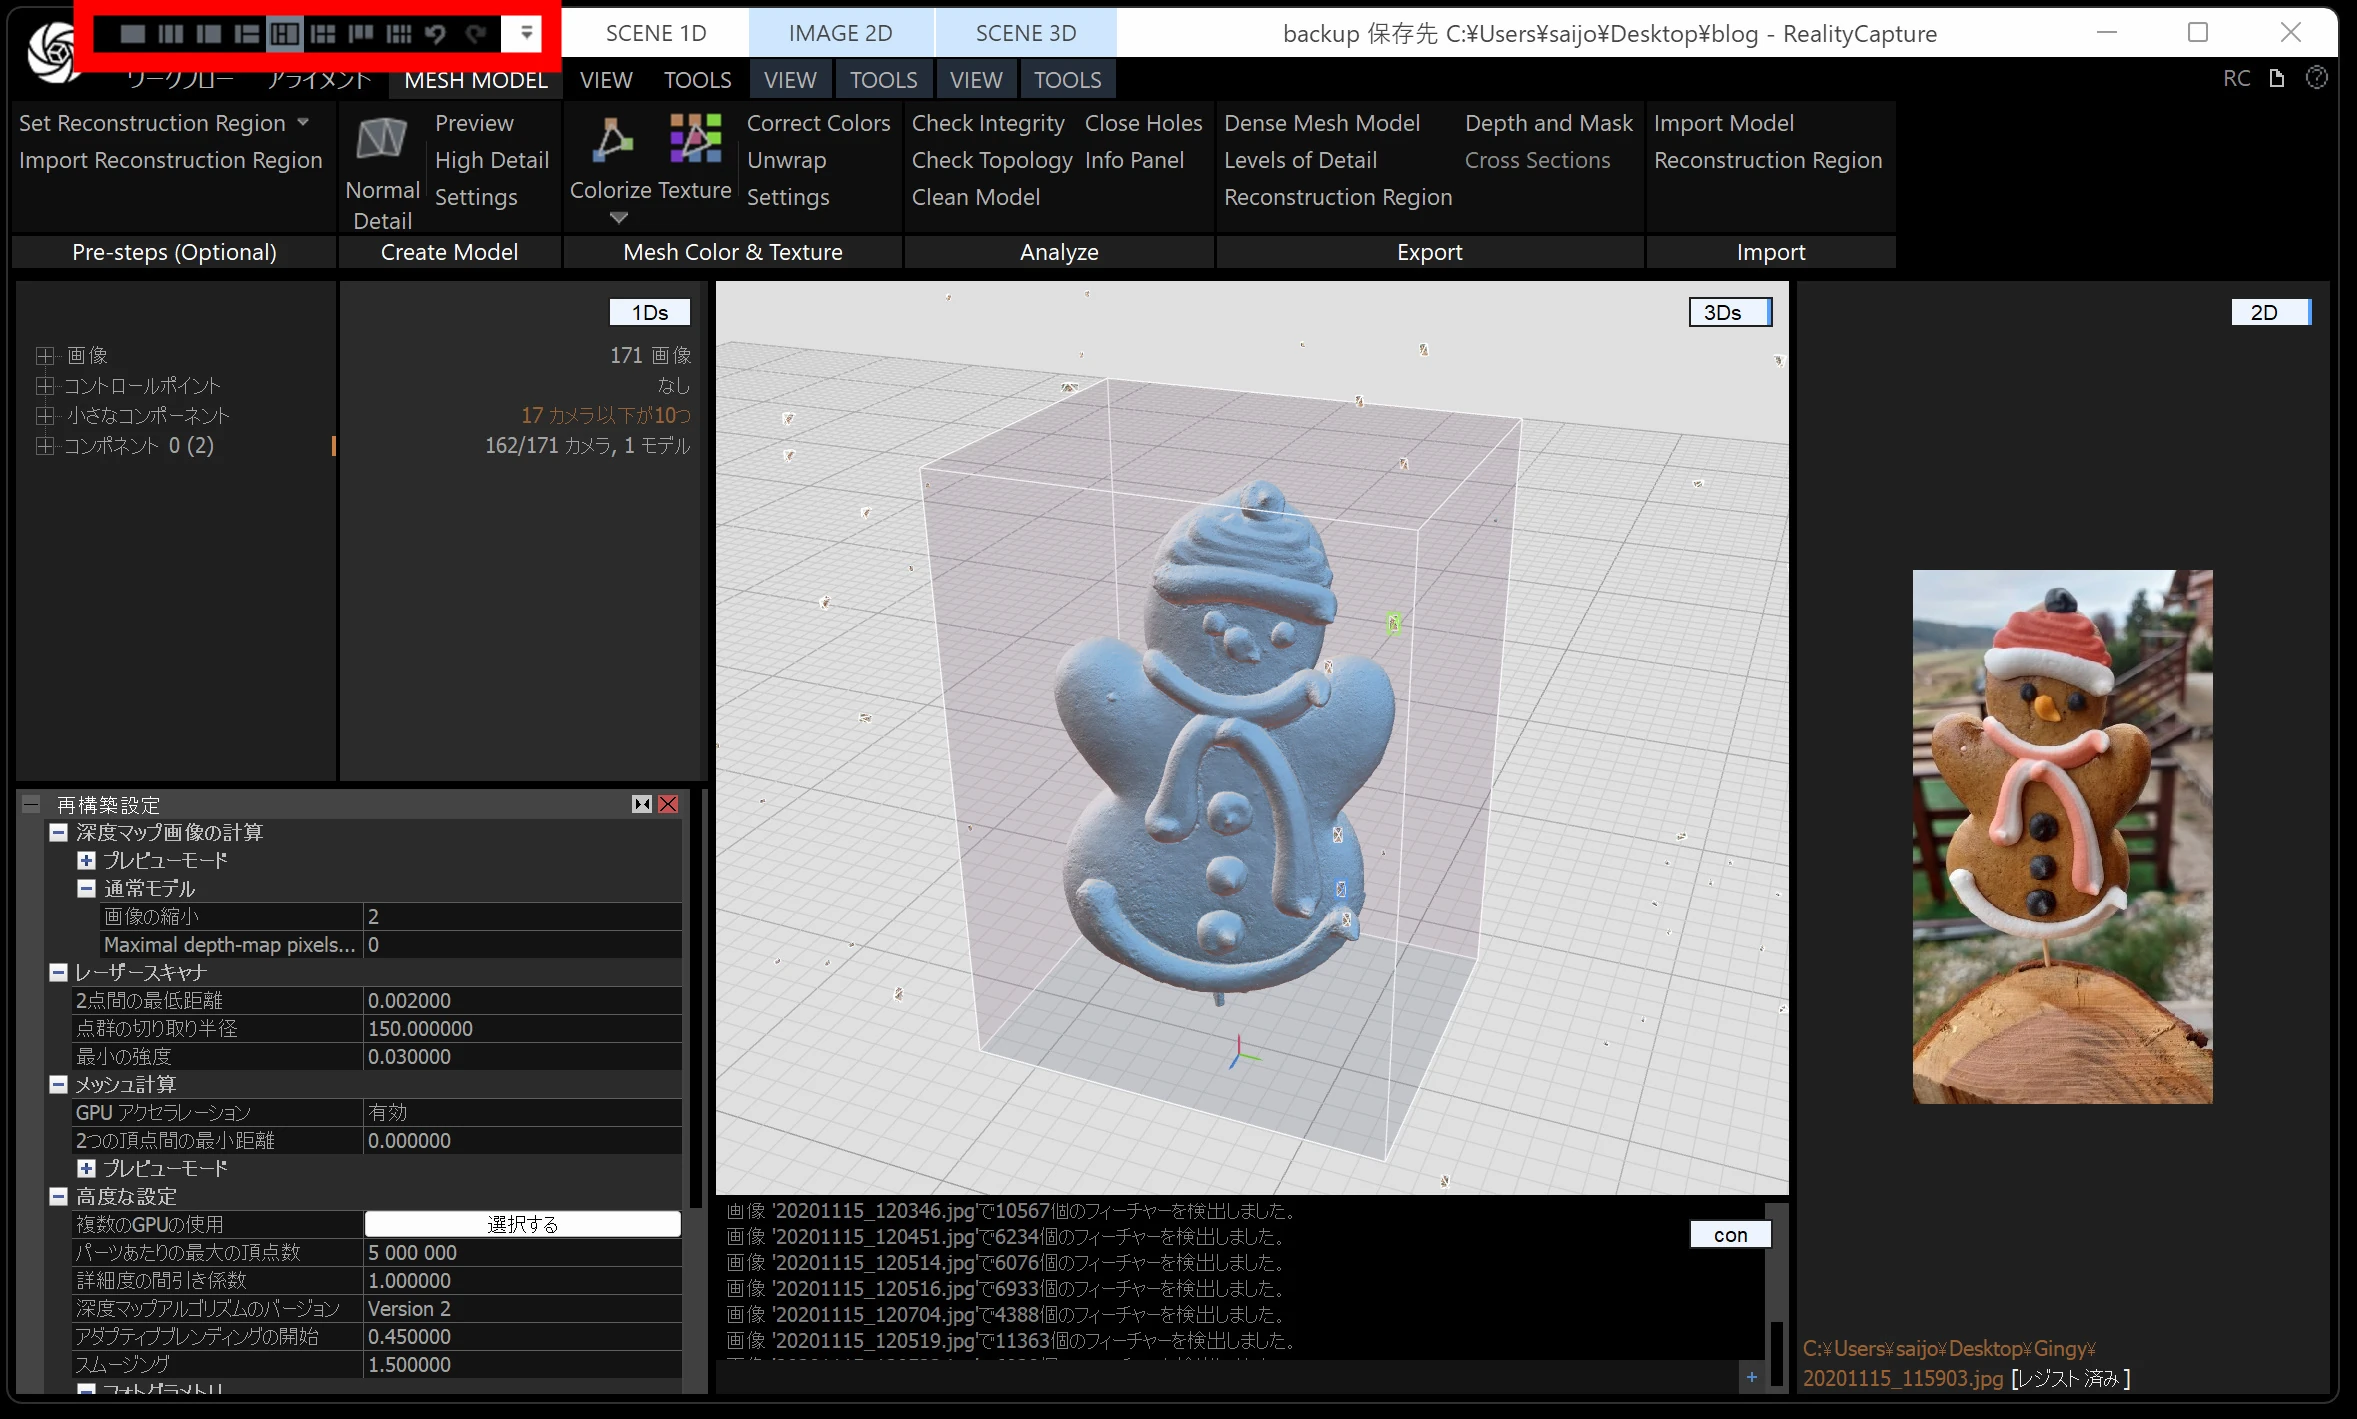Collapse the レーザースキャナ section
This screenshot has width=2357, height=1419.
pyautogui.click(x=59, y=972)
